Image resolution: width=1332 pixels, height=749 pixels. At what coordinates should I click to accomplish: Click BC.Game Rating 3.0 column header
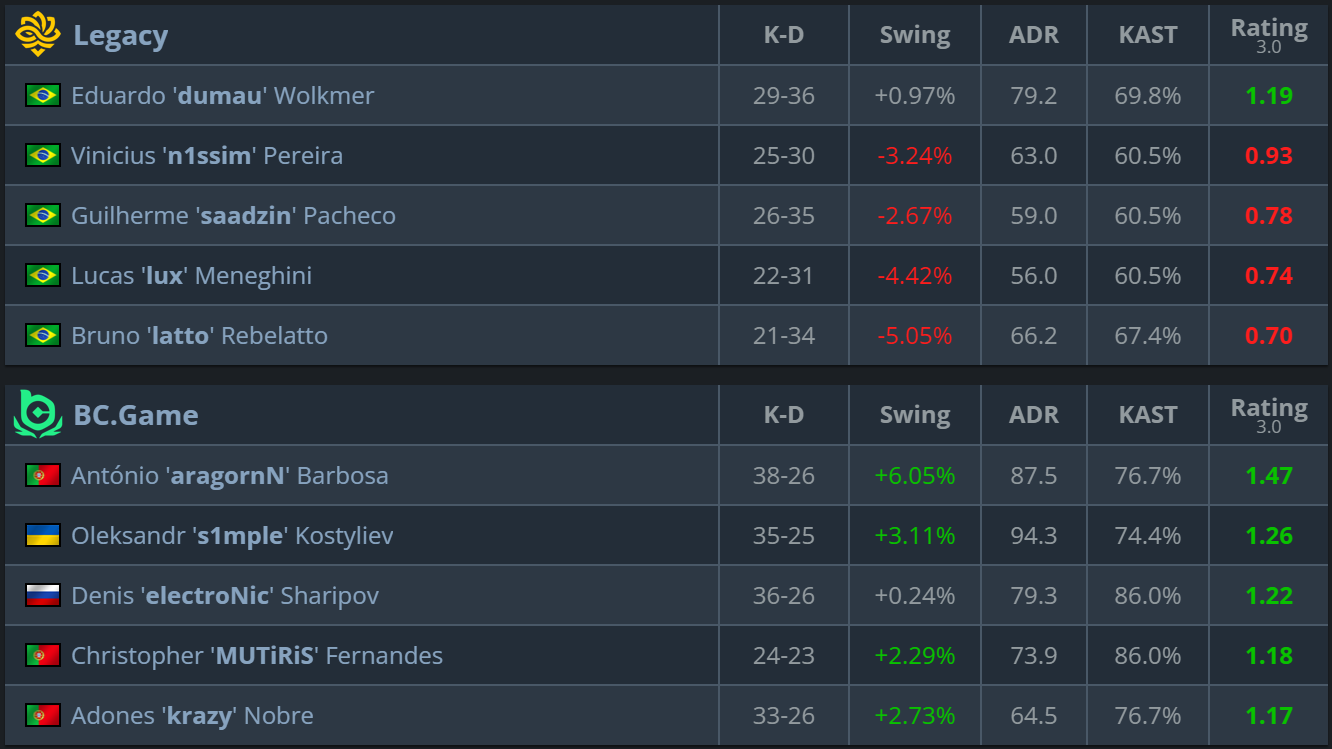(x=1269, y=415)
